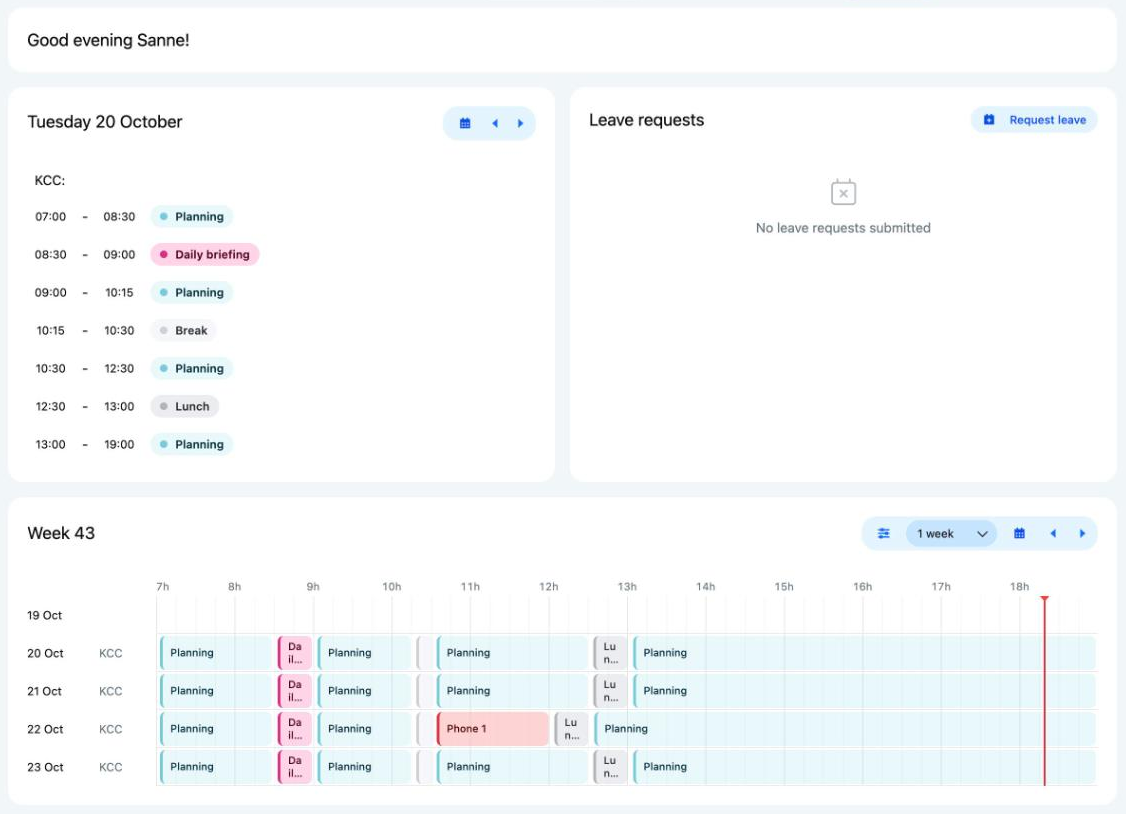
Task: Select the Lunch tag at 12:30
Action: pos(185,407)
